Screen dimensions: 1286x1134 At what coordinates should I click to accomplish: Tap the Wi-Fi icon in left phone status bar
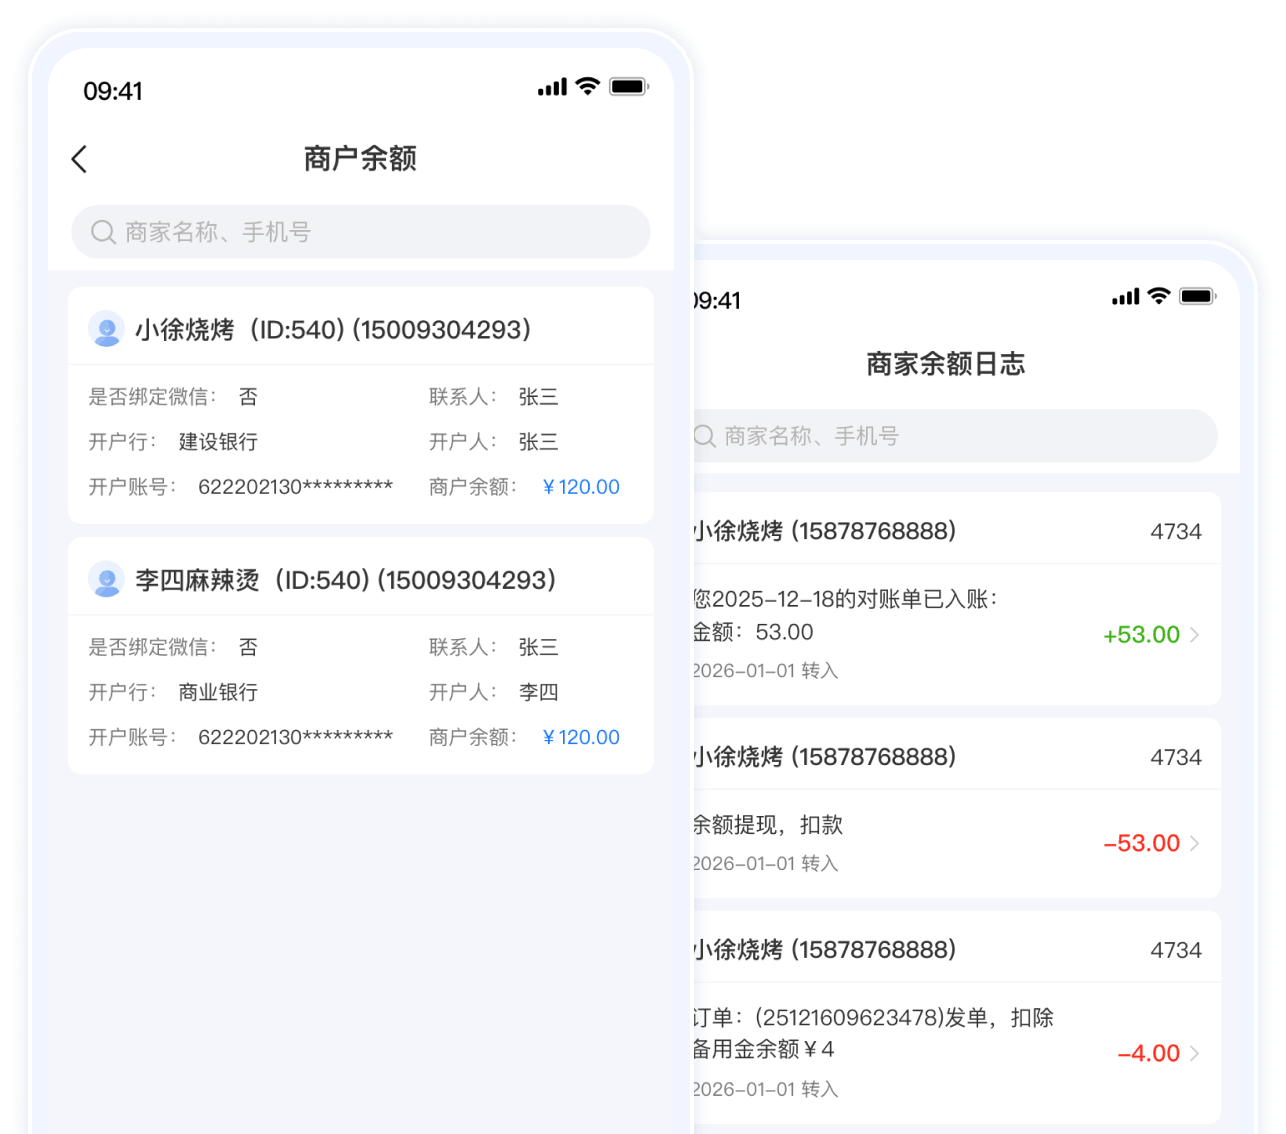pyautogui.click(x=588, y=87)
